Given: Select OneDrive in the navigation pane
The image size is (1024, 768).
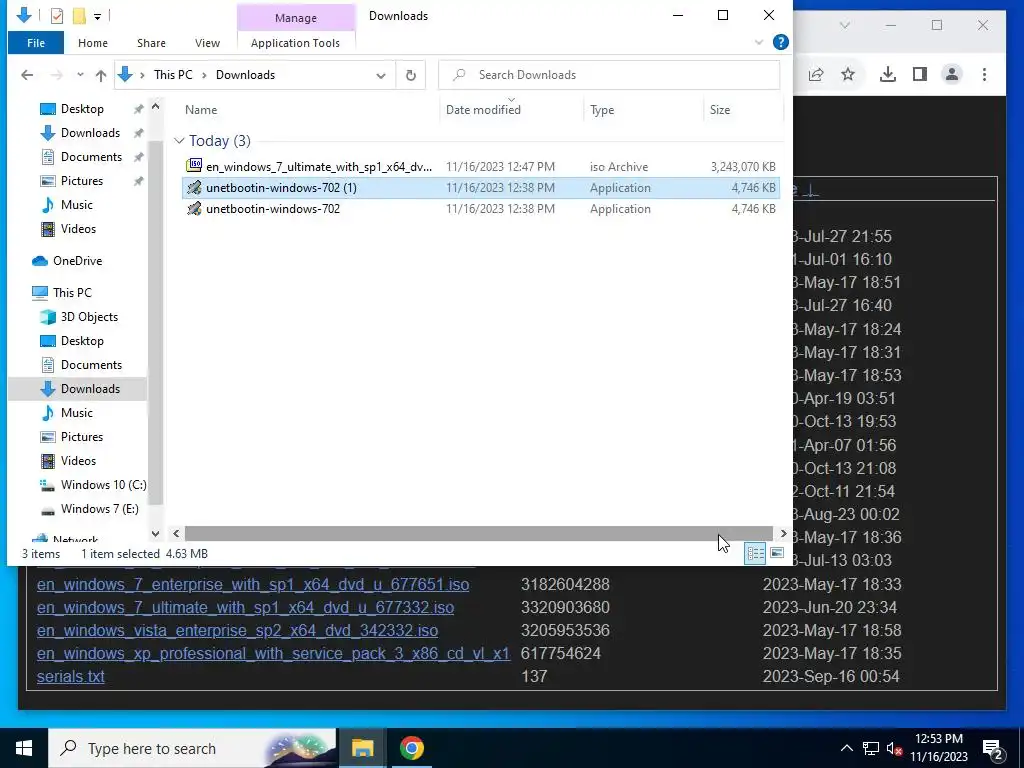Looking at the screenshot, I should coord(77,261).
